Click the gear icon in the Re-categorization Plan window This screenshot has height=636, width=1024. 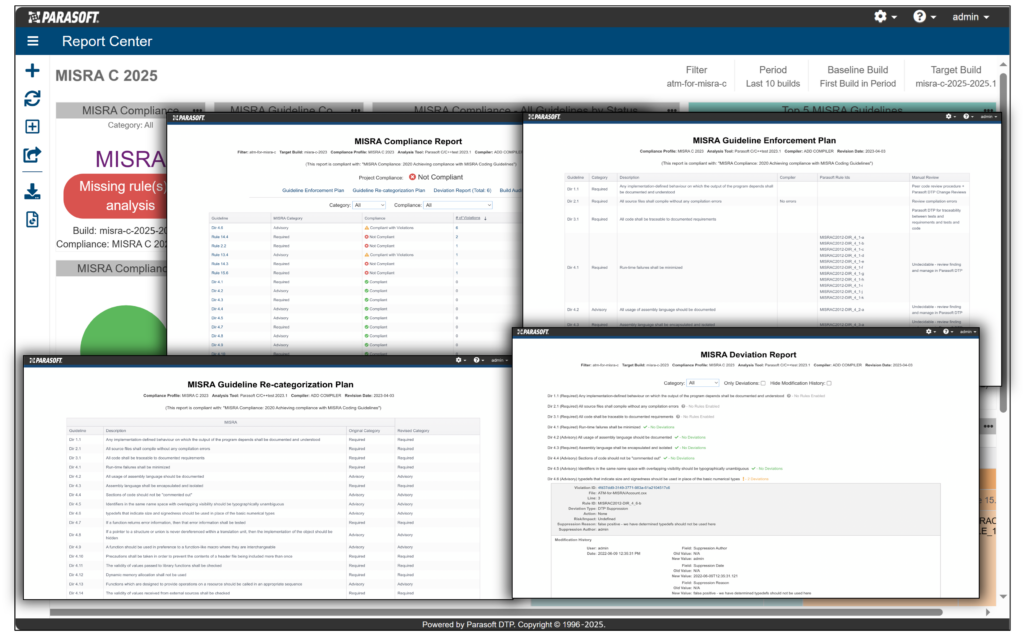point(460,360)
